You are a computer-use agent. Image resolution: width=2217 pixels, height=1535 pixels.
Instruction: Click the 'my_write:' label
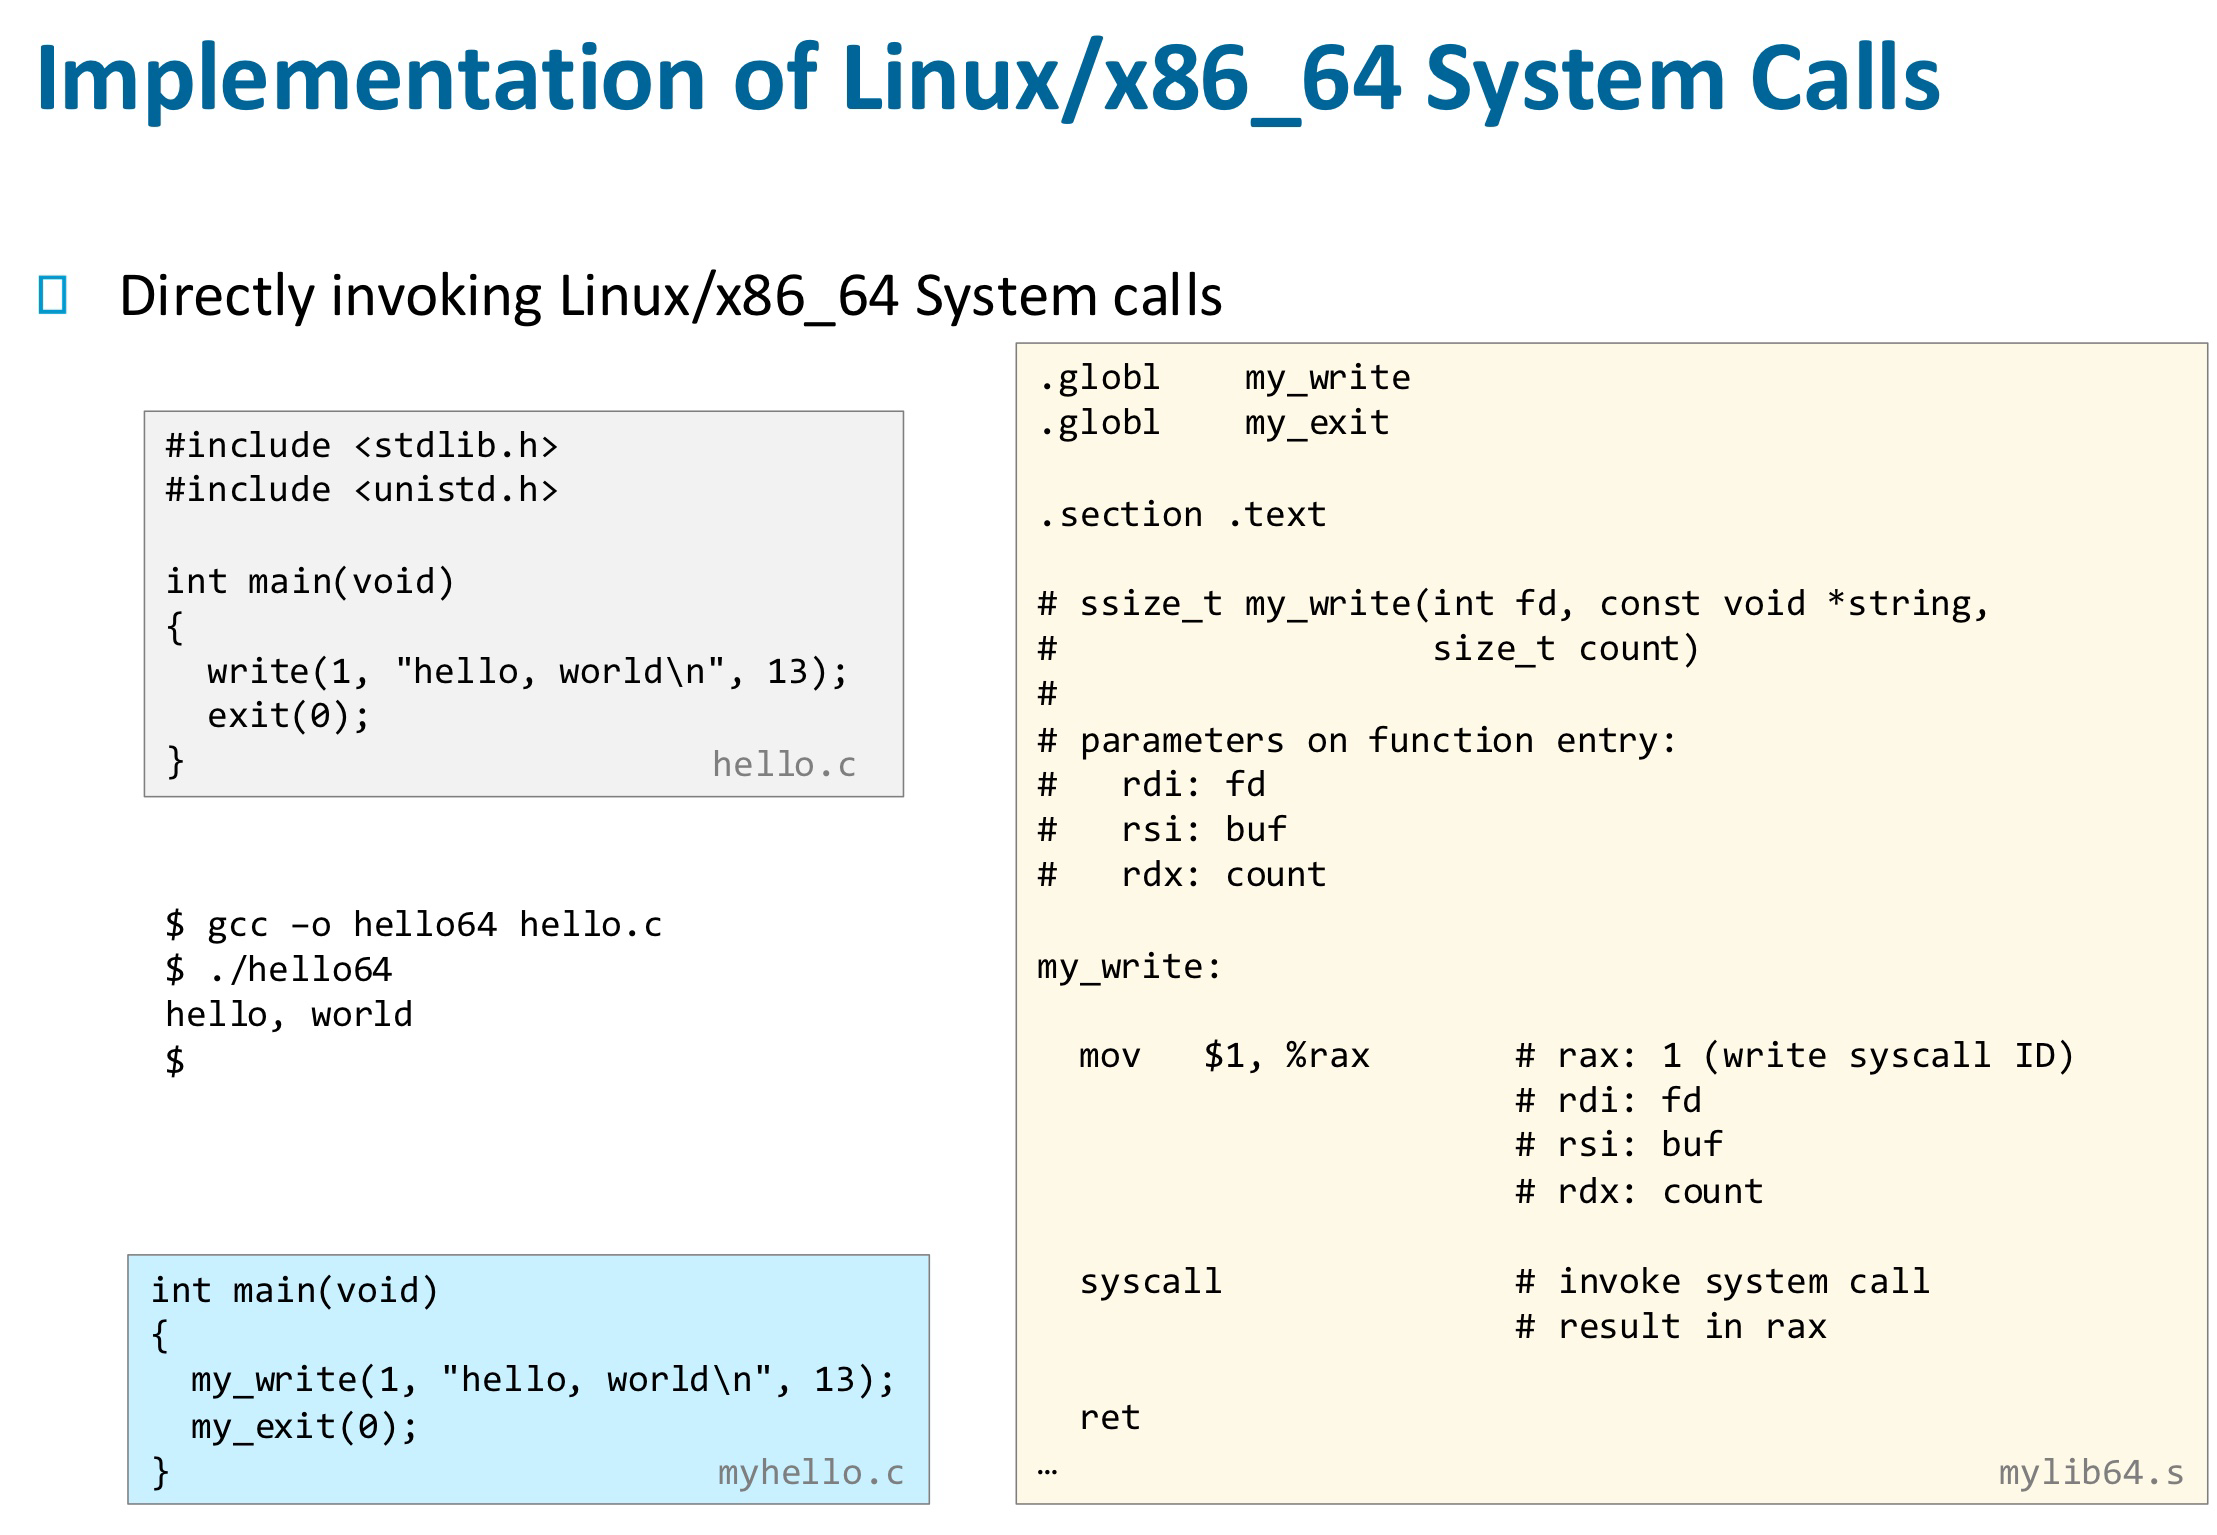(x=1130, y=967)
